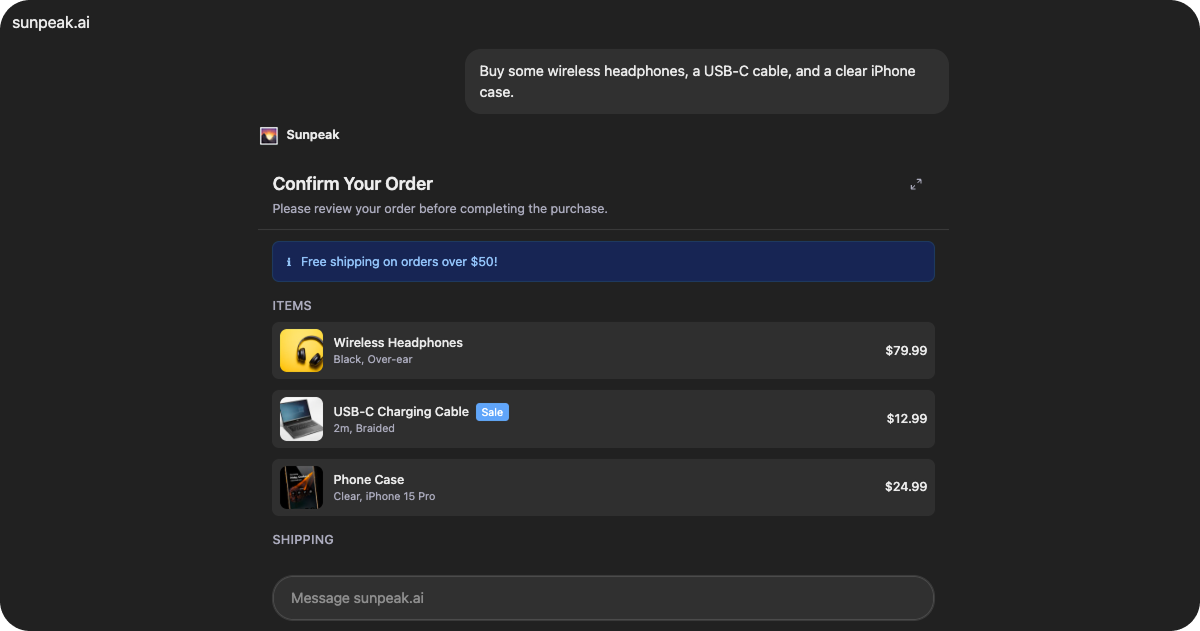Click the user's message bubble
The image size is (1200, 631).
[x=706, y=81]
